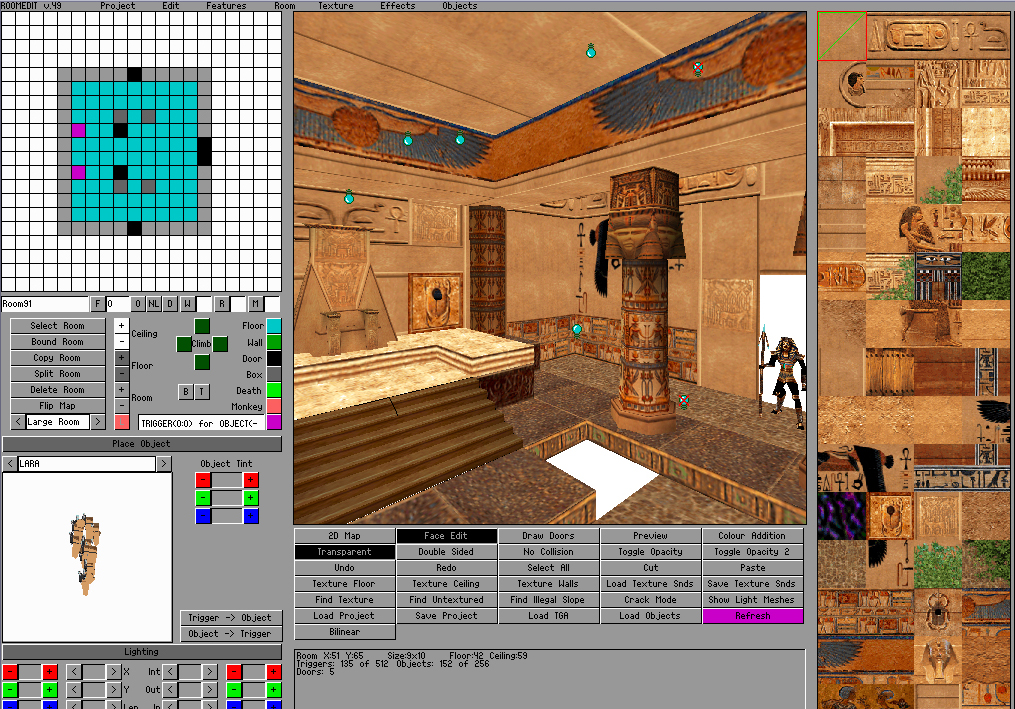Click the blue Object Tint minus button
Screen dimensions: 1015x709
point(203,516)
